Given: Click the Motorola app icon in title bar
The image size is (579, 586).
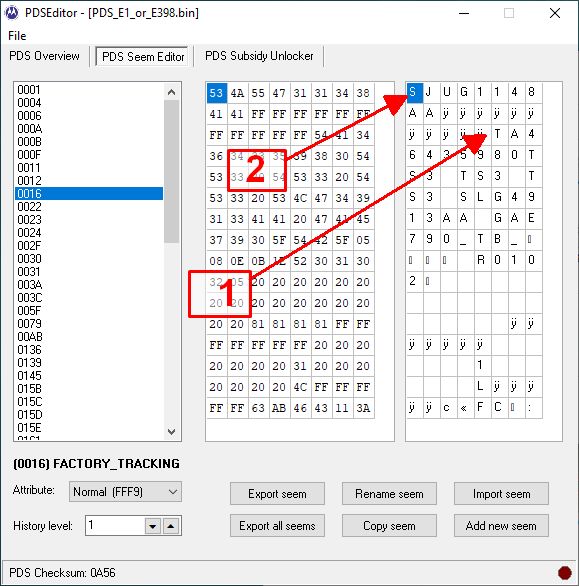Looking at the screenshot, I should coord(12,13).
